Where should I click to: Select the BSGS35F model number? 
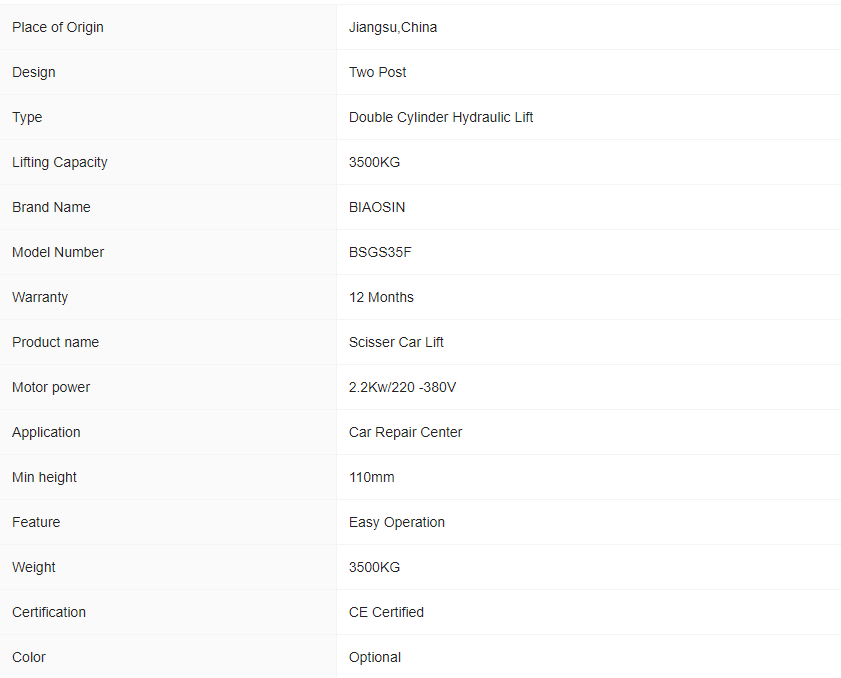(380, 252)
